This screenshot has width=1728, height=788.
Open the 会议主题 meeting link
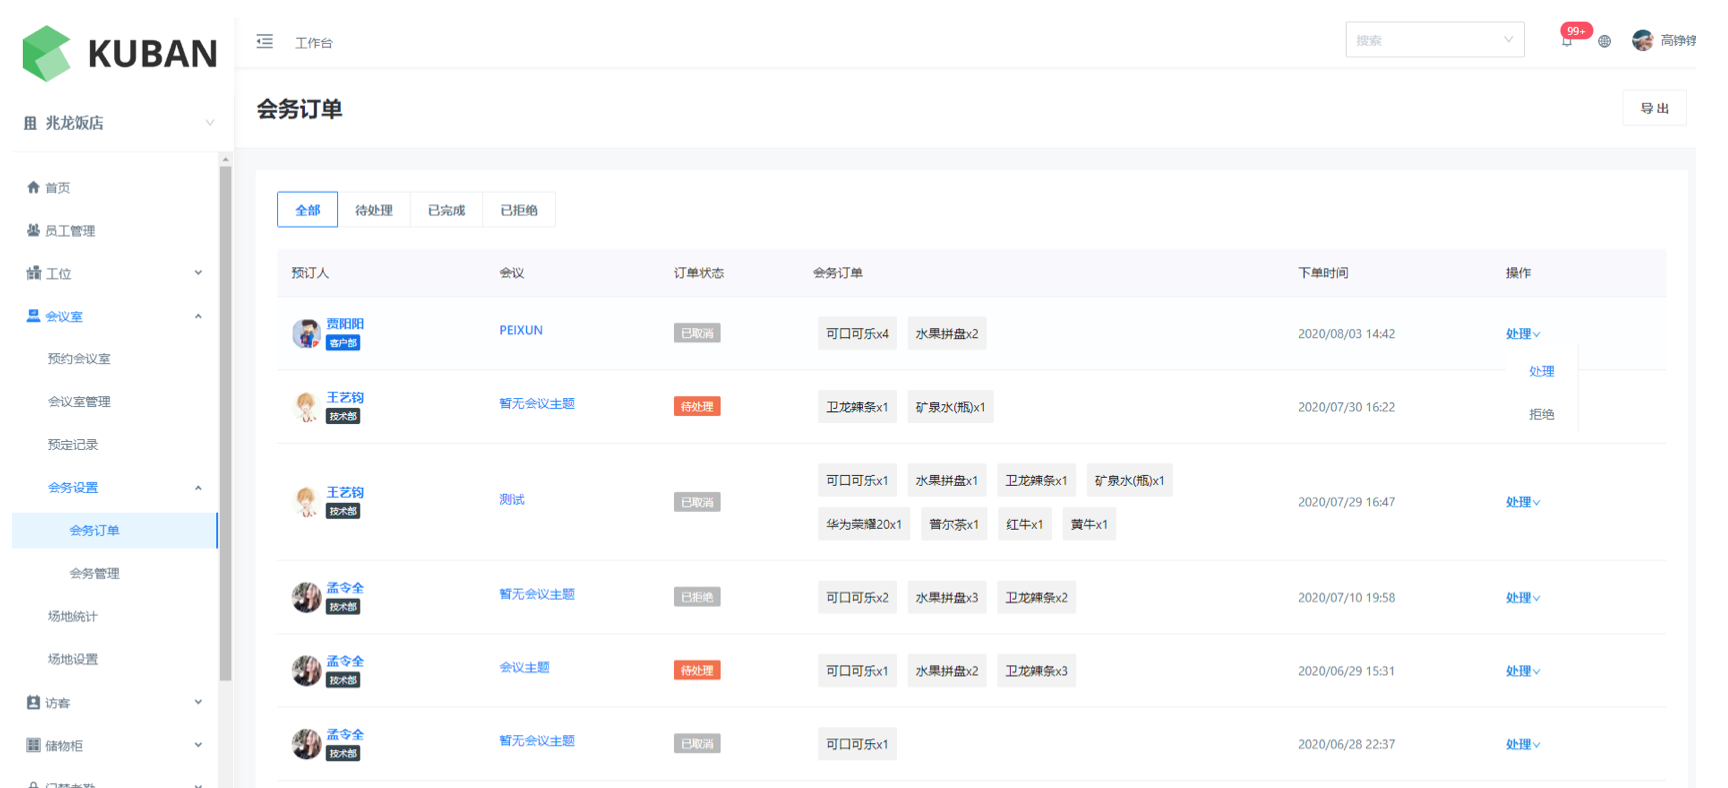[x=525, y=667]
